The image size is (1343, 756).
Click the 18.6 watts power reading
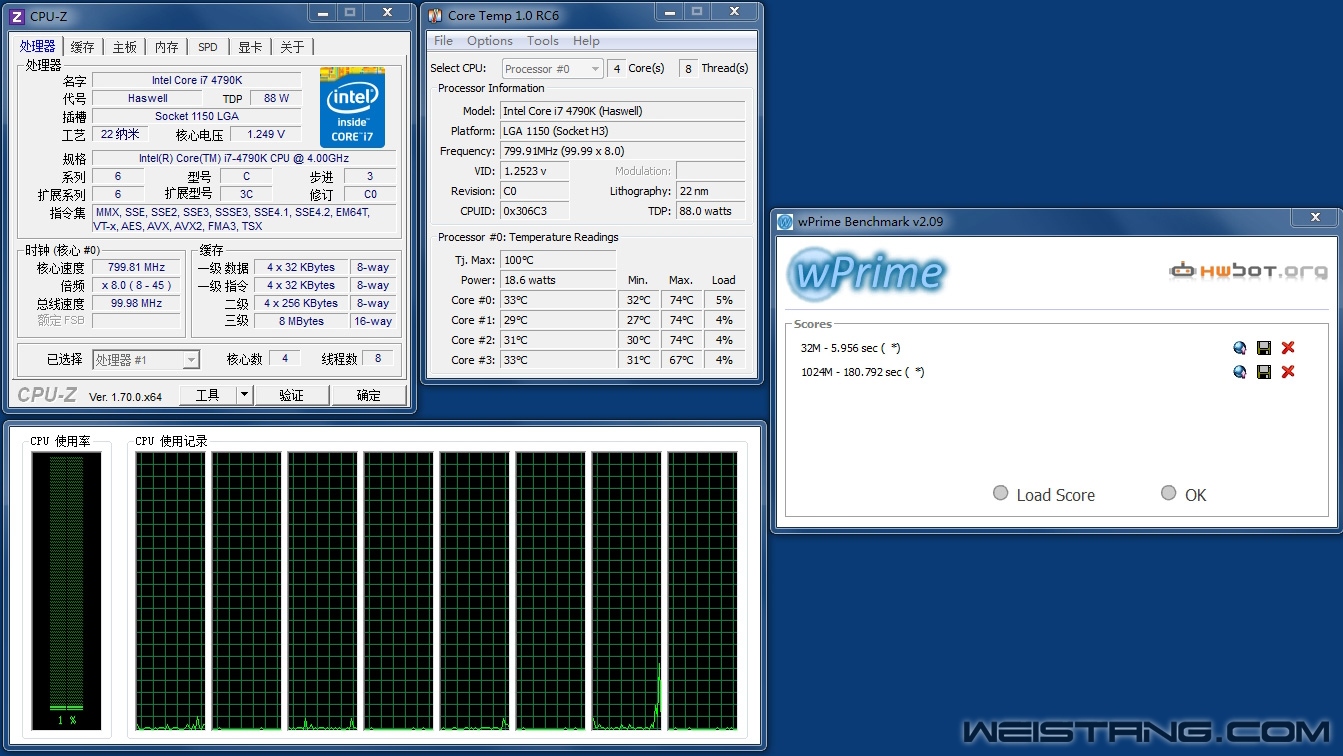point(558,280)
